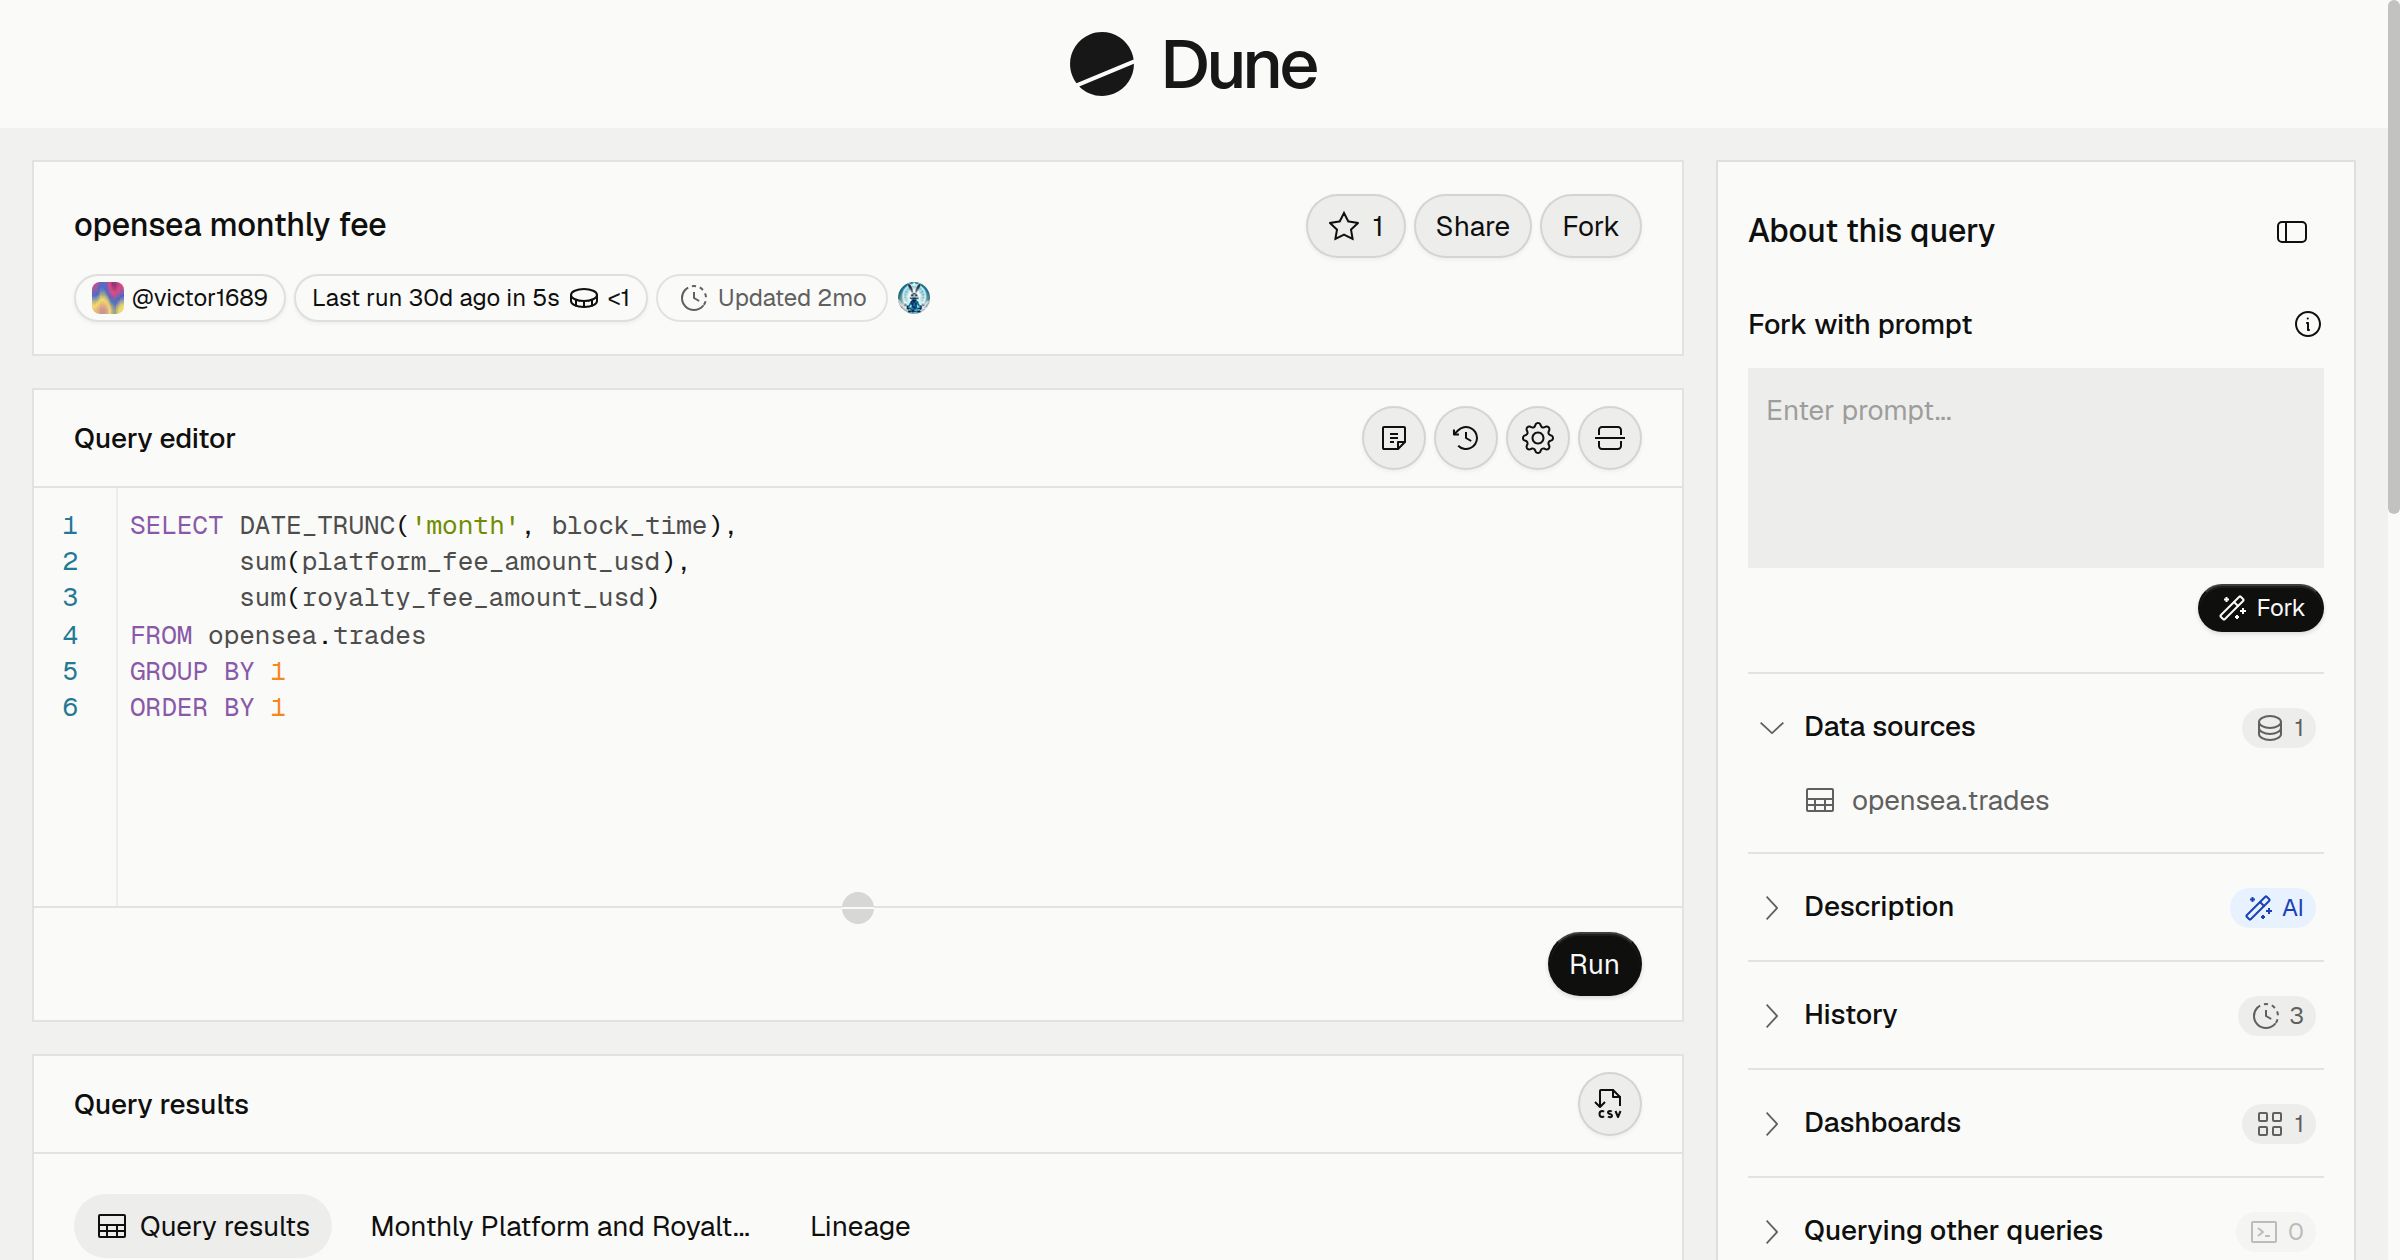Click the Dune logo icon
Viewport: 2400px width, 1260px height.
tap(1101, 64)
